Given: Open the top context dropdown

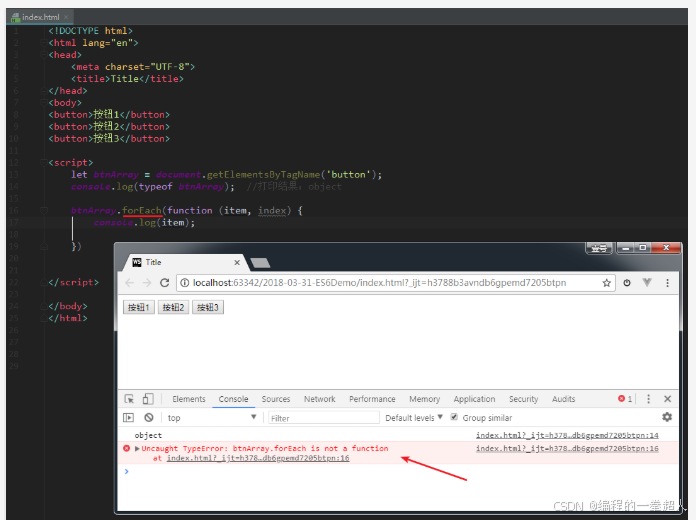Looking at the screenshot, I should point(212,417).
